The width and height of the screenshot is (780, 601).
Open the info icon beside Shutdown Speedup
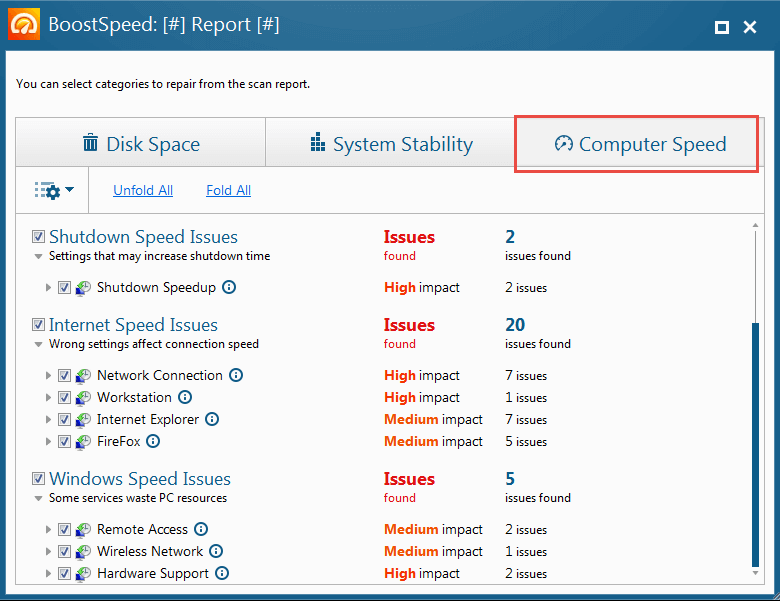pos(229,287)
